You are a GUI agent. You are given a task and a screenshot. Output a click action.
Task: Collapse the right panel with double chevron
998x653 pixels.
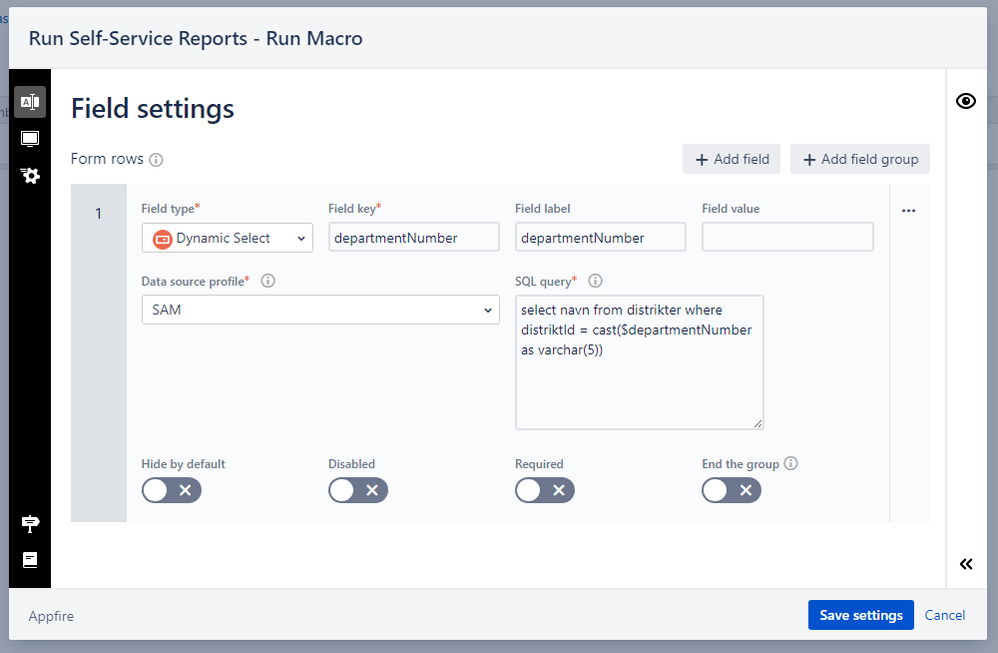pyautogui.click(x=966, y=564)
